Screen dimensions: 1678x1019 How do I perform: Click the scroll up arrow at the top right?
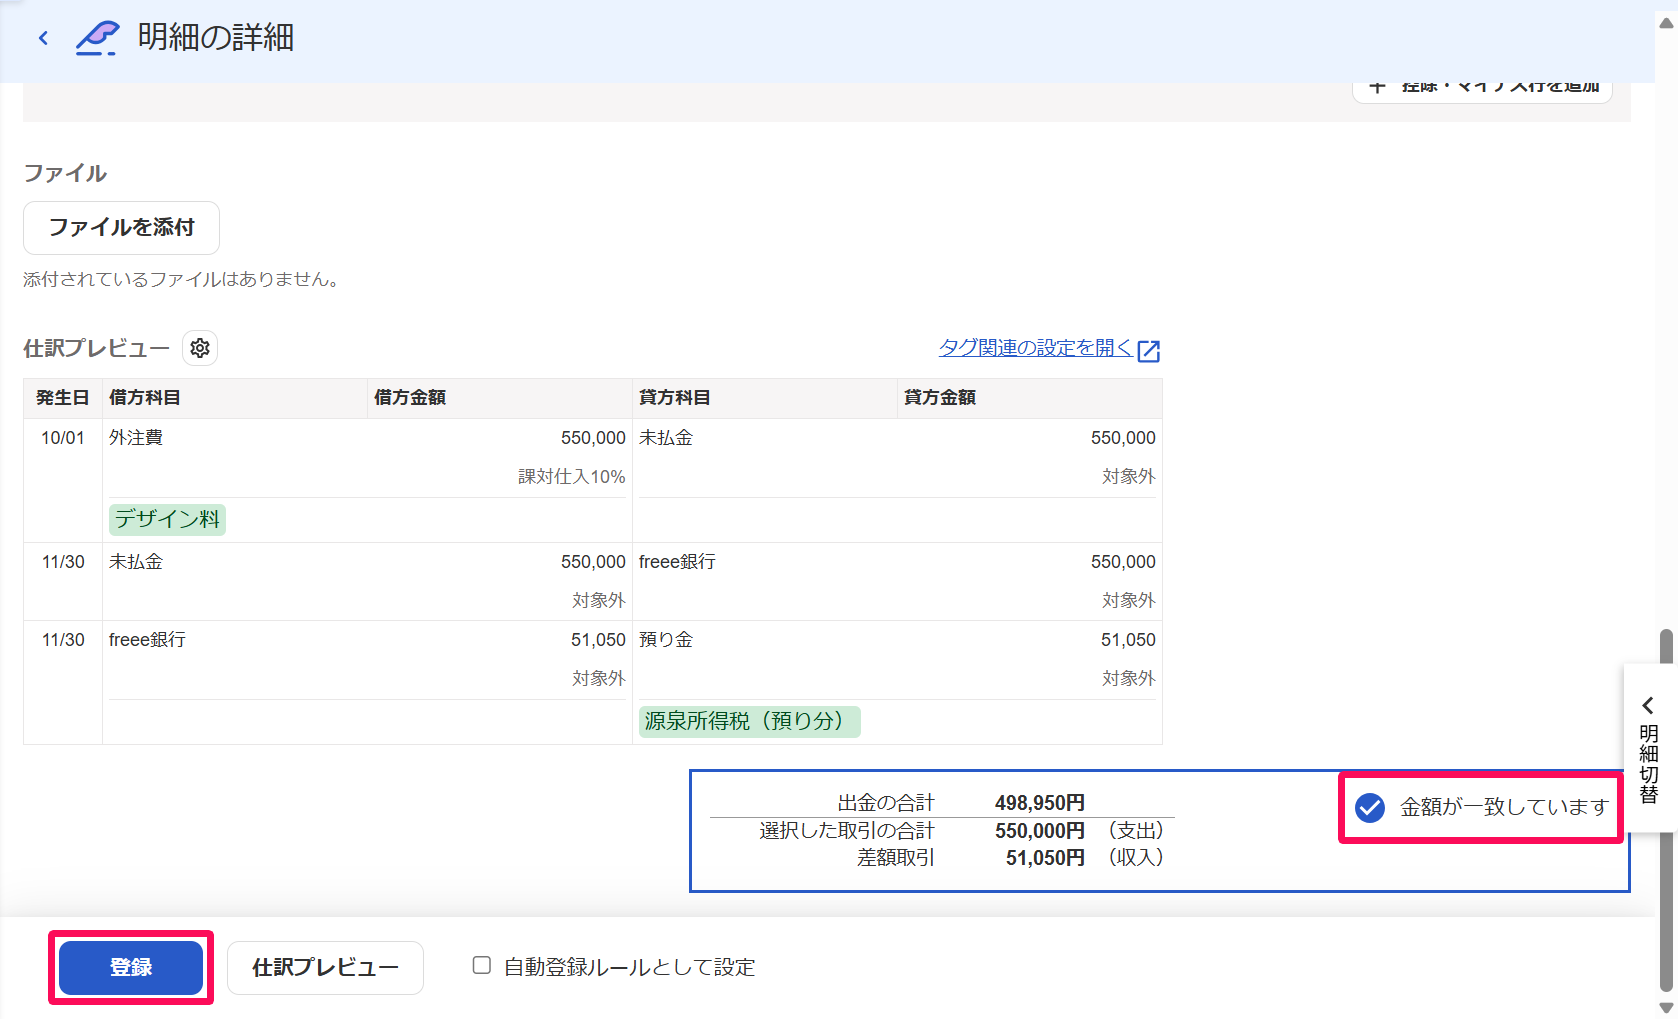pyautogui.click(x=1666, y=23)
